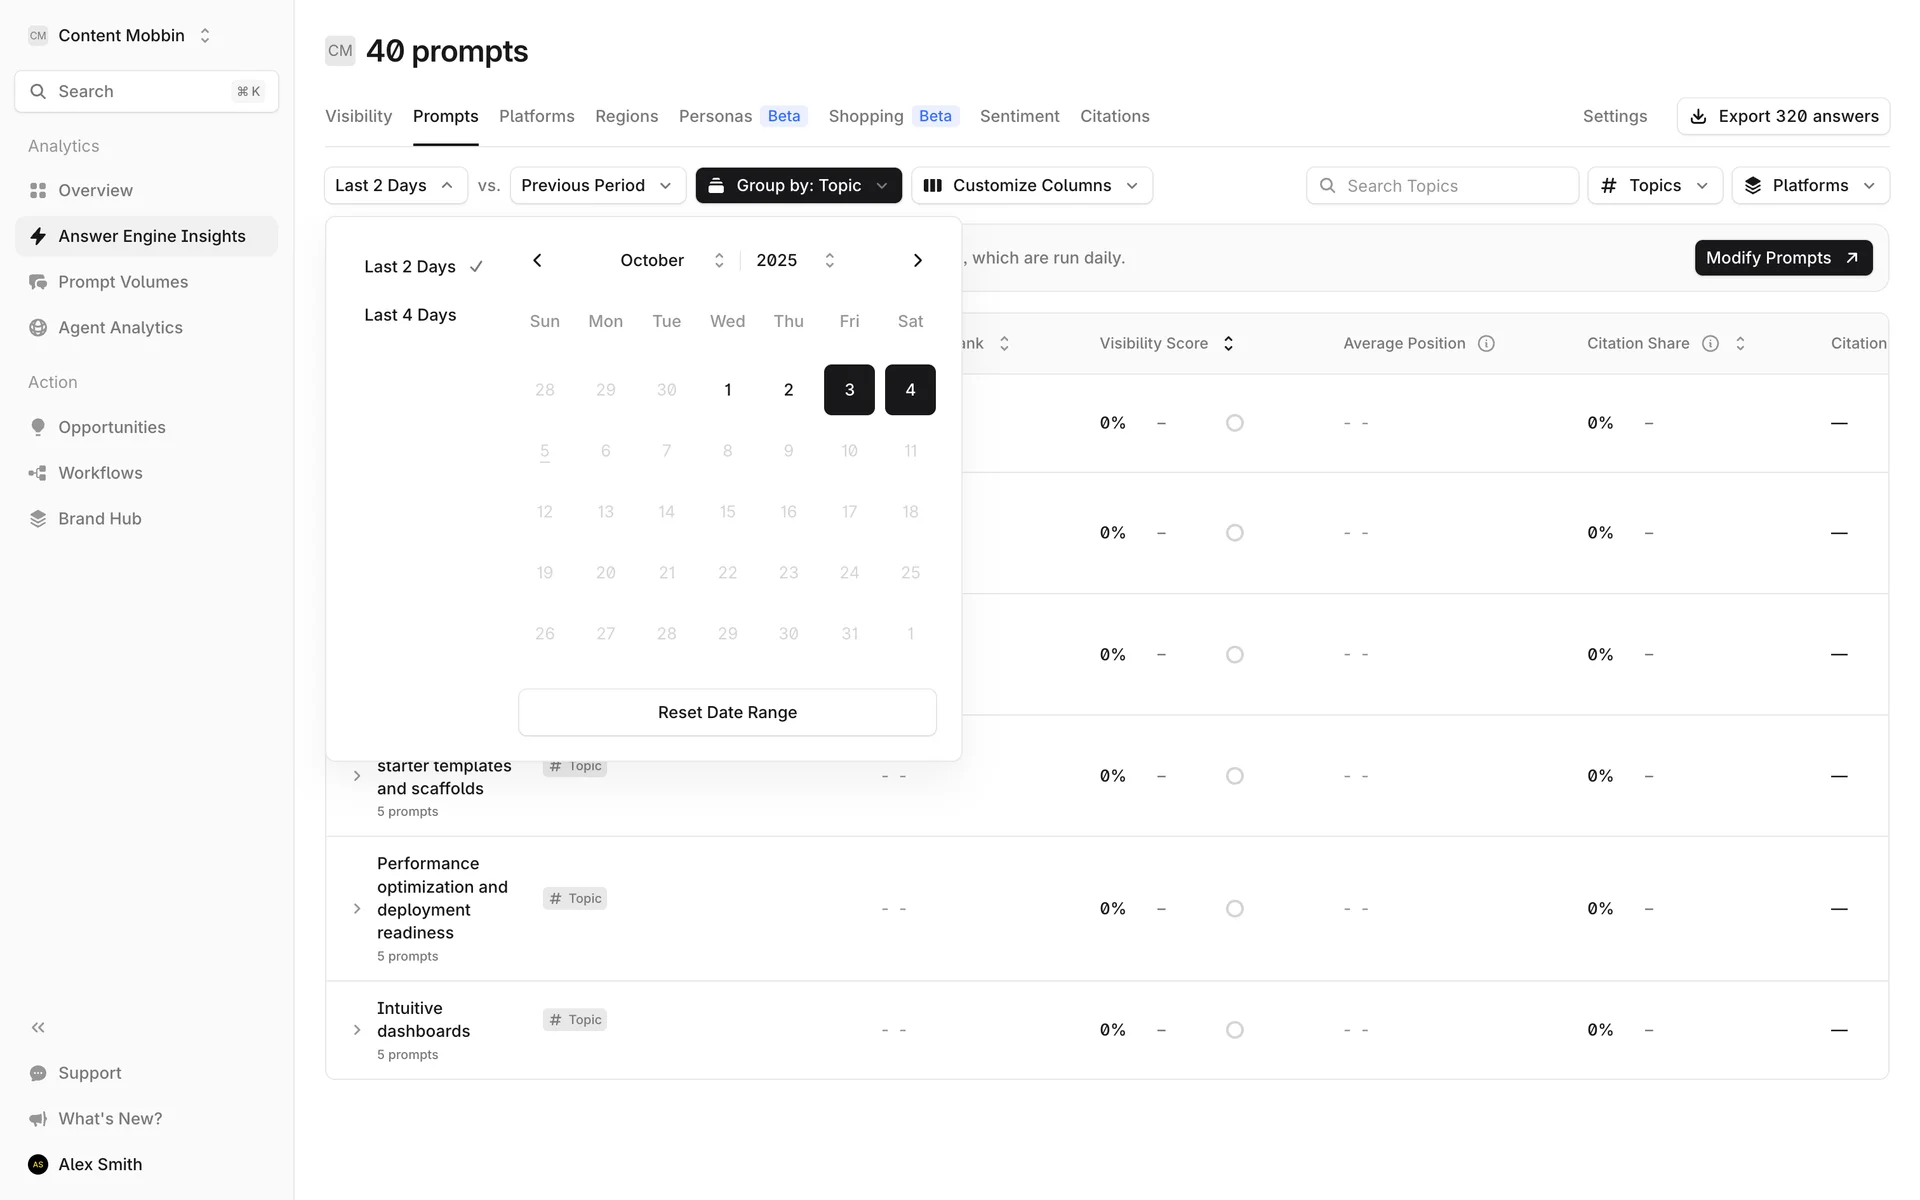This screenshot has height=1200, width=1920.
Task: Collapse sidebar with double-chevron icon
Action: tap(38, 1027)
